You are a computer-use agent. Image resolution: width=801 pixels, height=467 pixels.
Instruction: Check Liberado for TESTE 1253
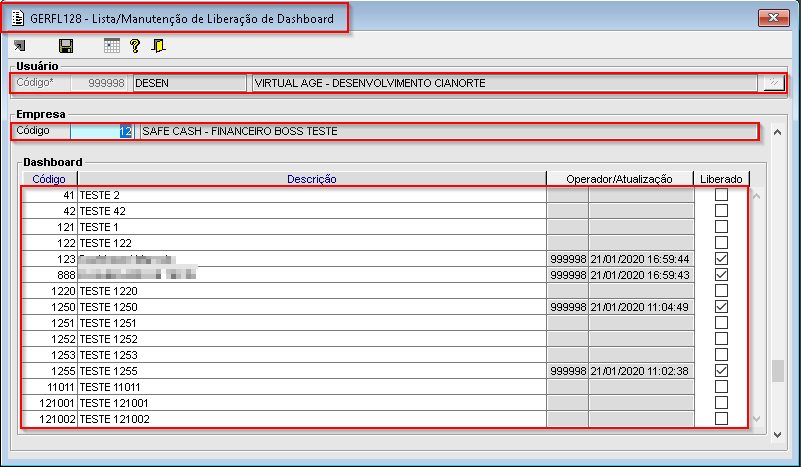point(721,355)
